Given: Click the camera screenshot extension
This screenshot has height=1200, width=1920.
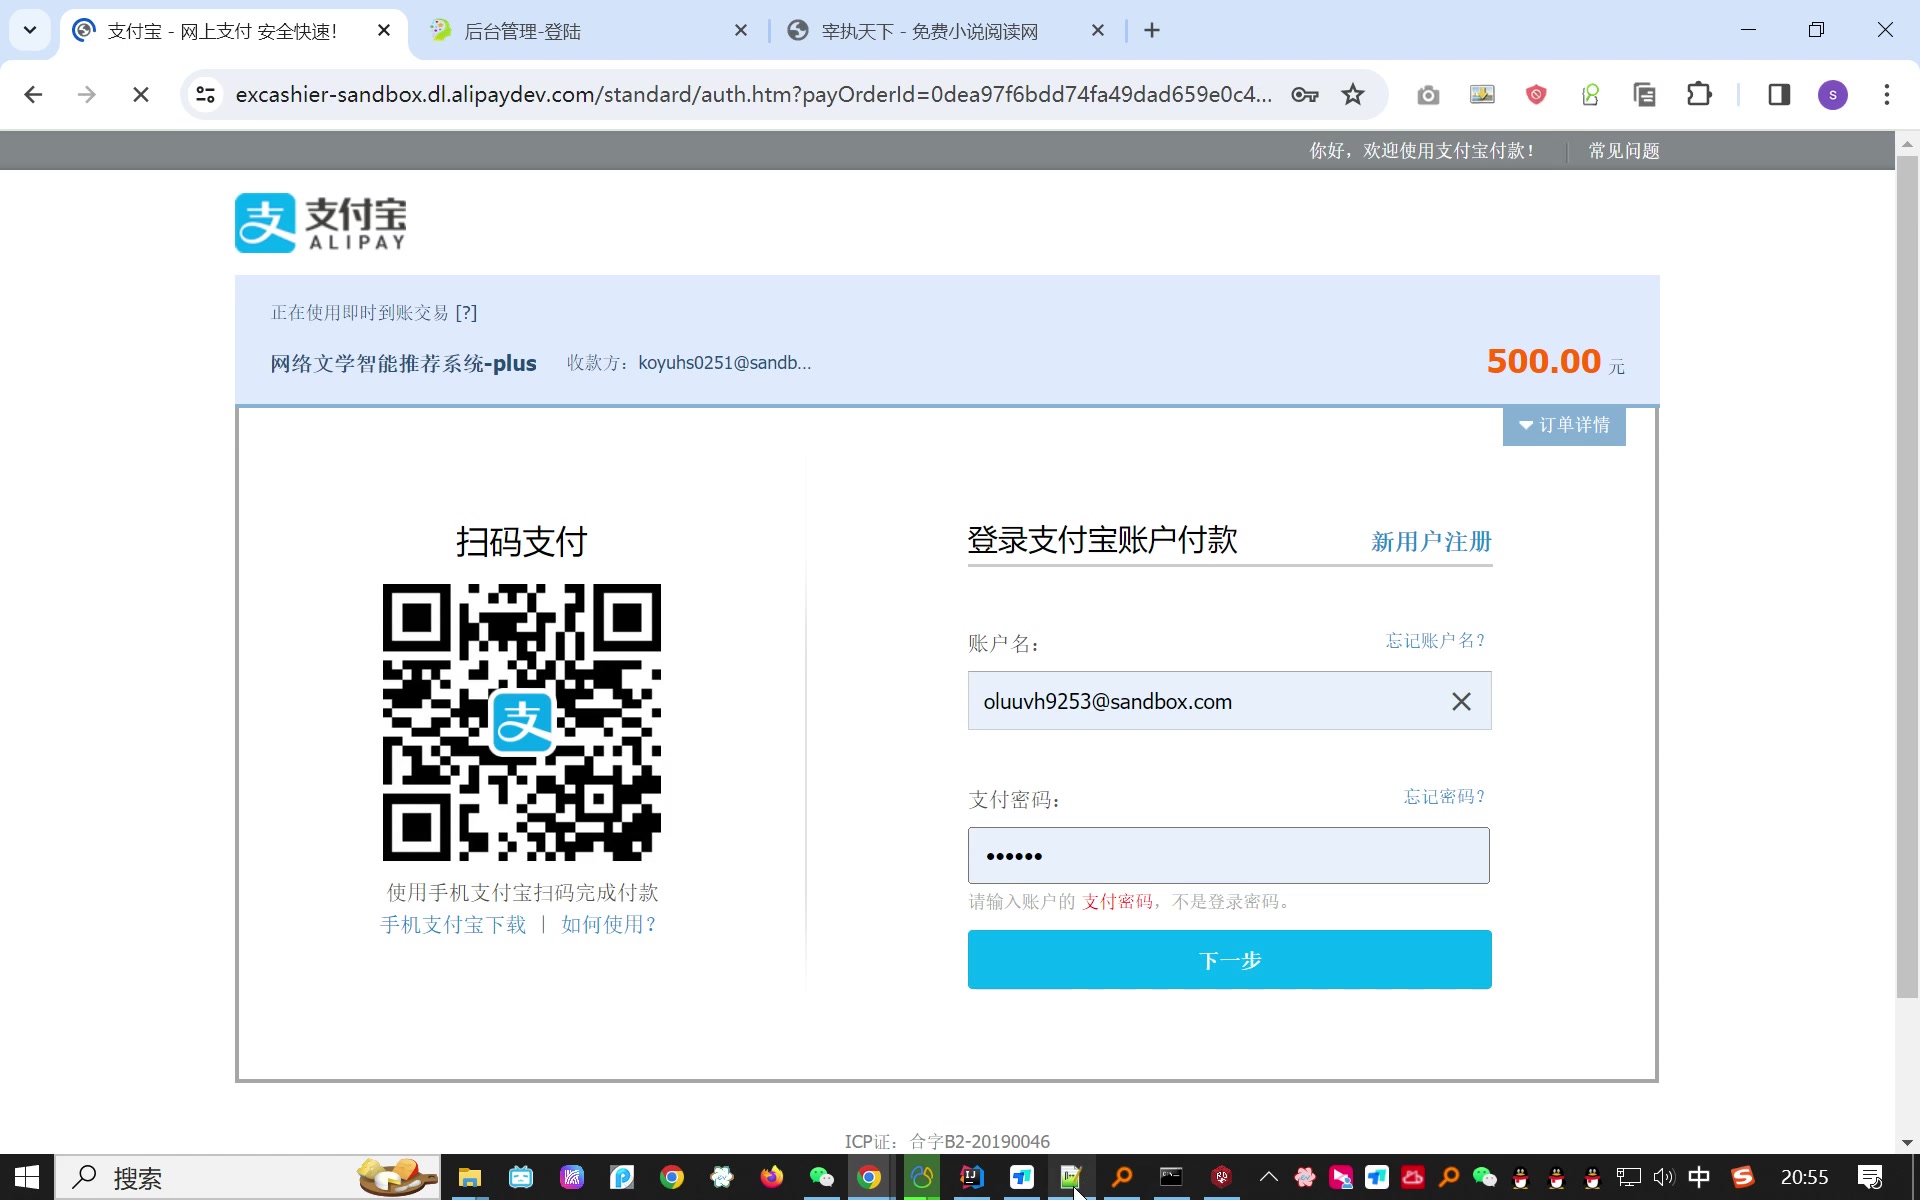Looking at the screenshot, I should pos(1428,95).
